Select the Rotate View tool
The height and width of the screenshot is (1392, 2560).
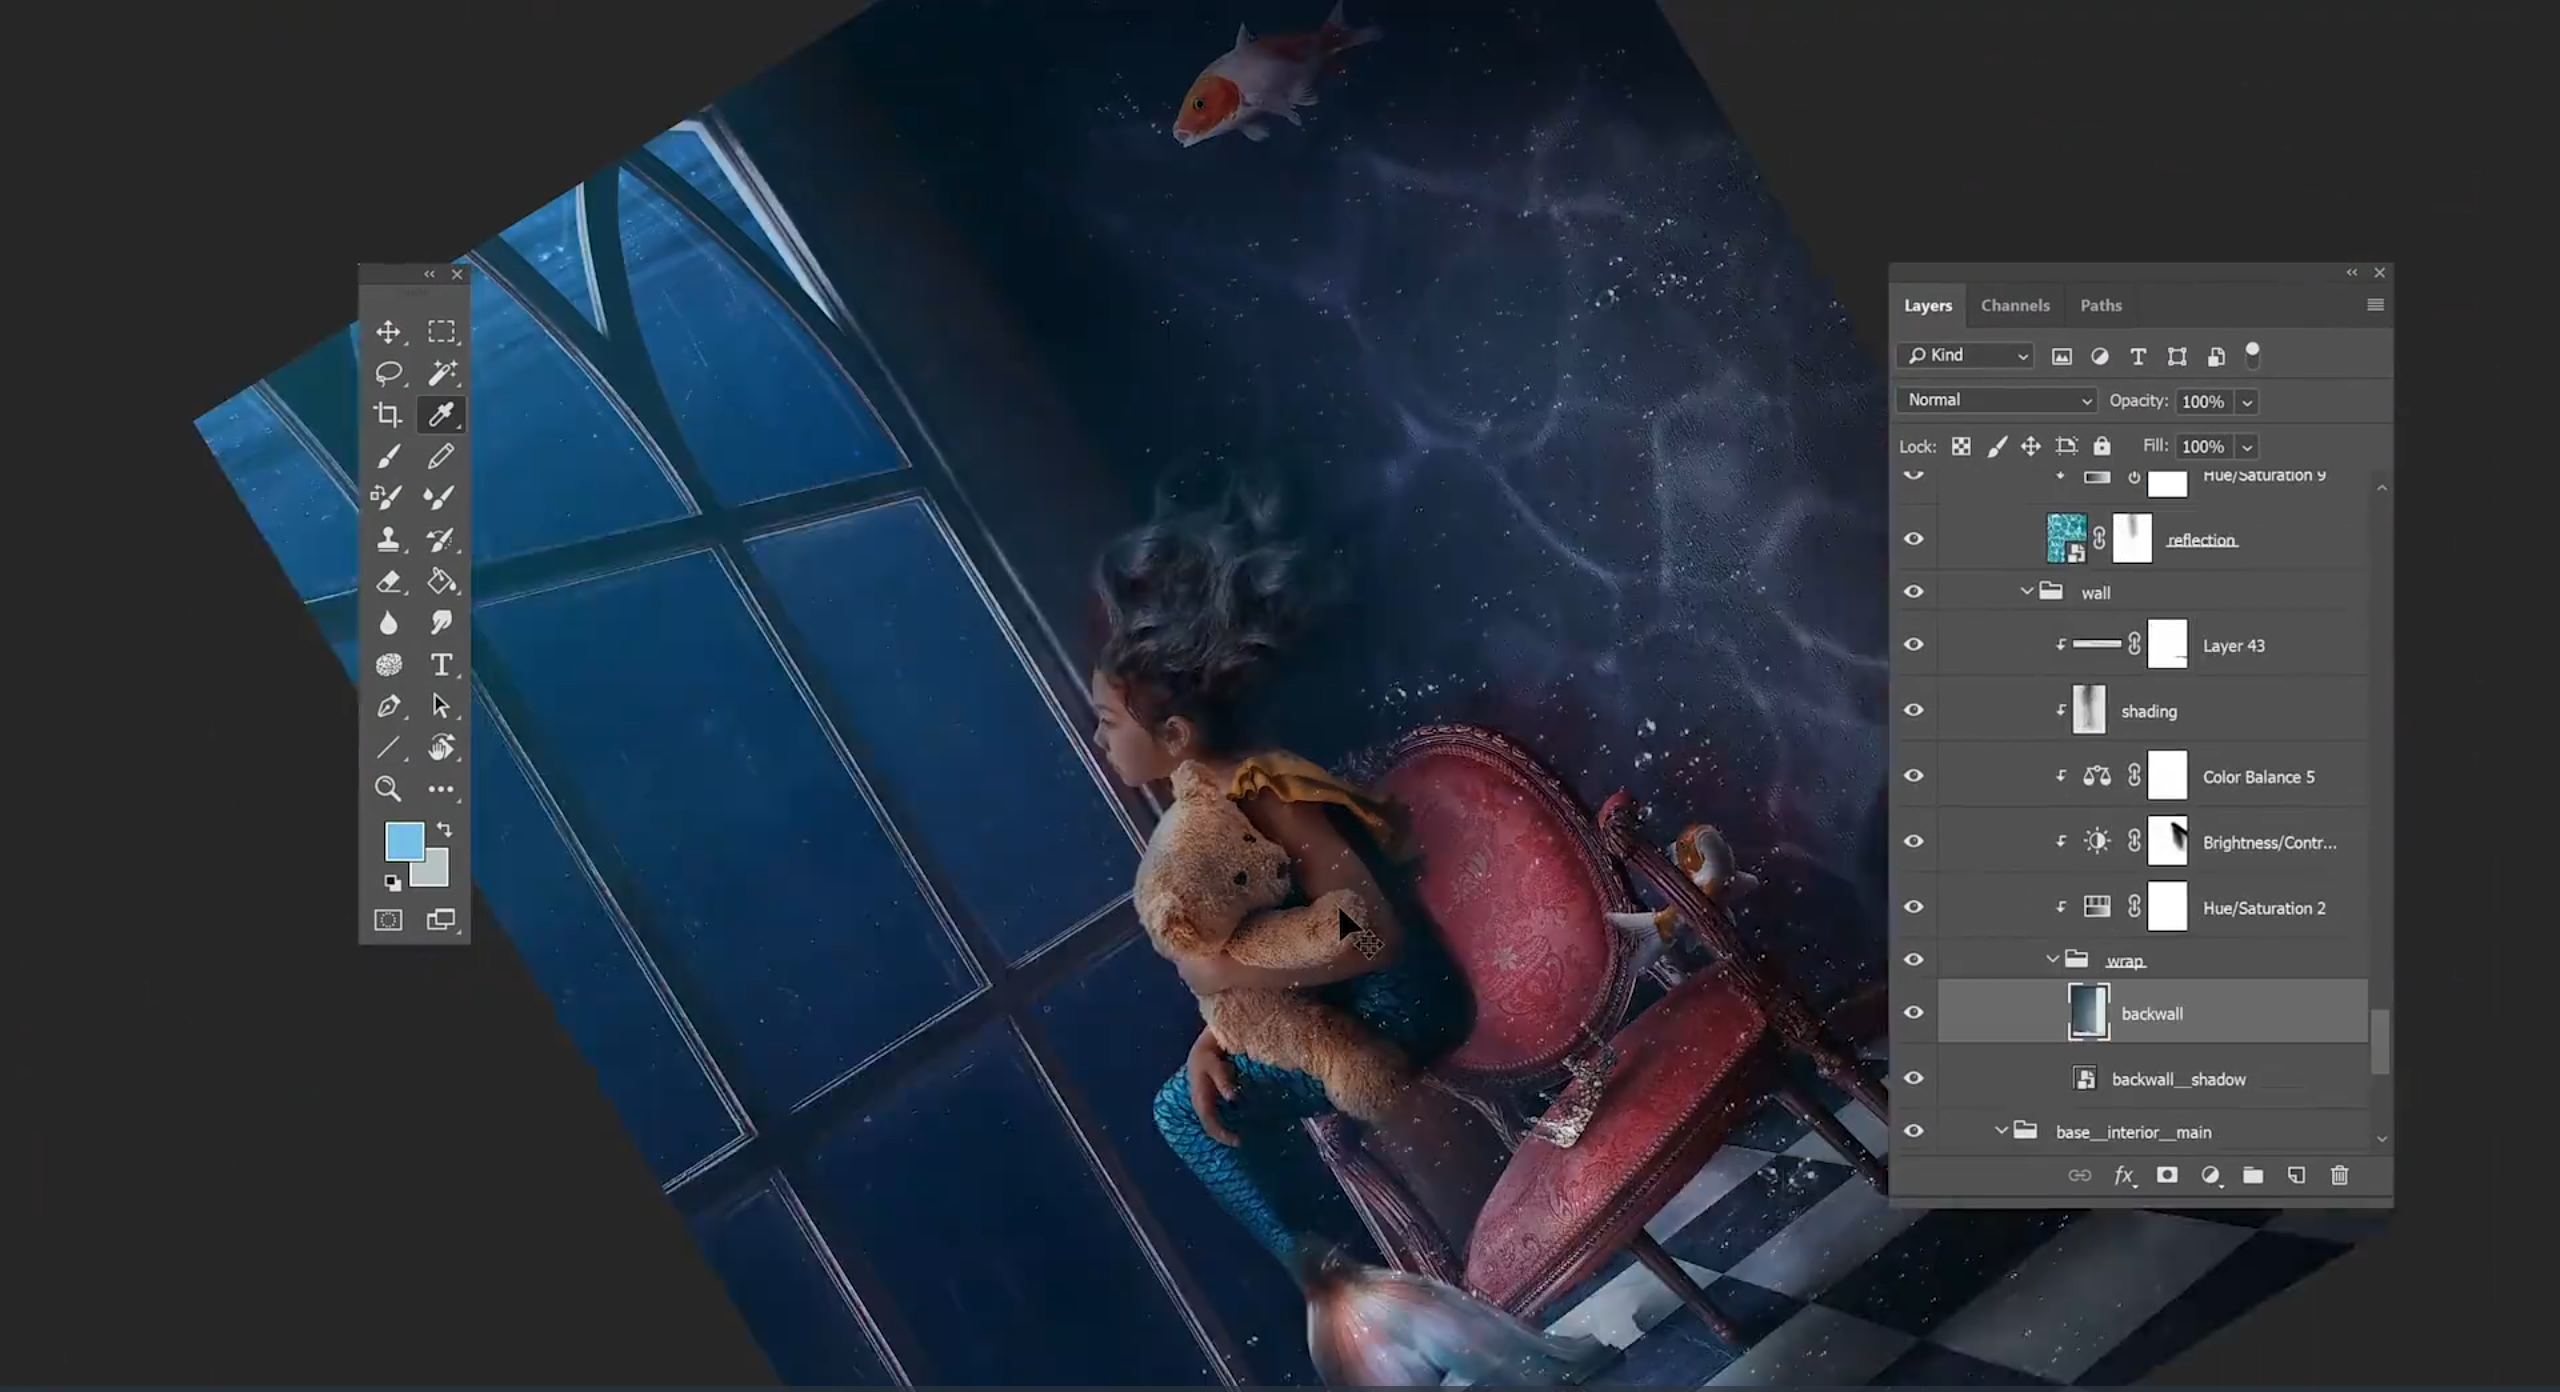441,747
